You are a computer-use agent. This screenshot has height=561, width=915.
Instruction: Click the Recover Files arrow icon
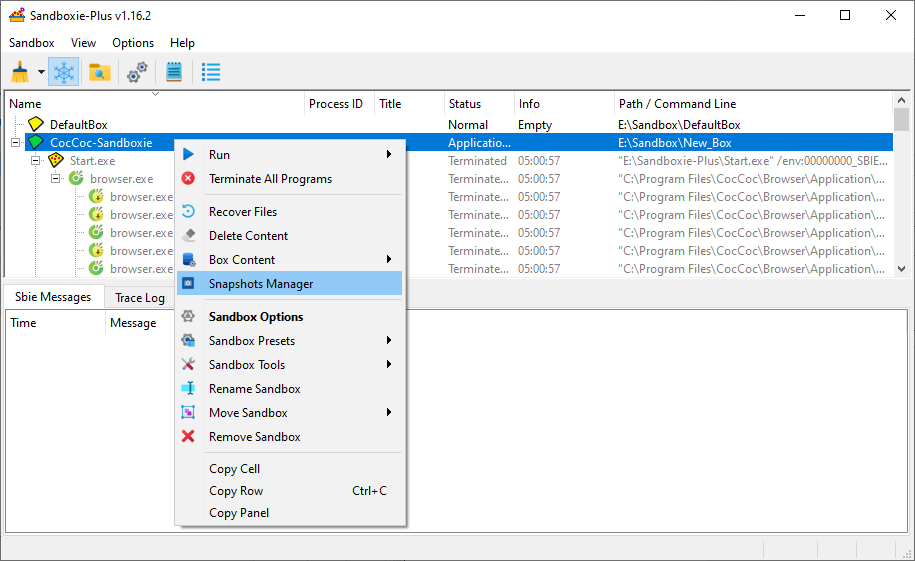tap(188, 211)
